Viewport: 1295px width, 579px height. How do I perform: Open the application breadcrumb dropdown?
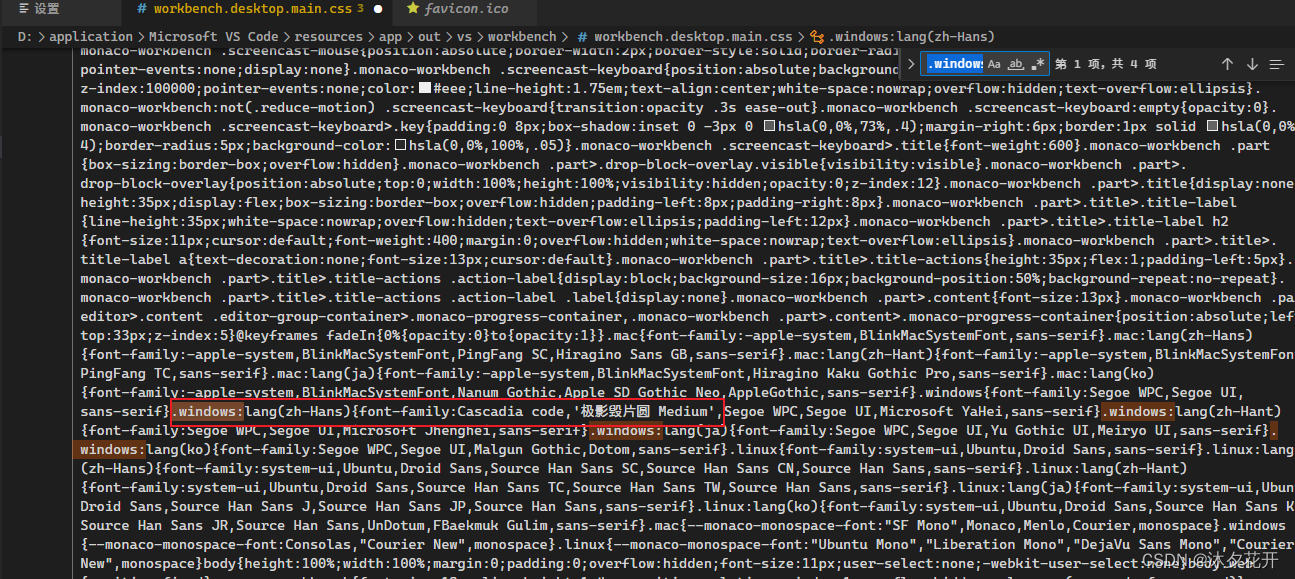pyautogui.click(x=92, y=36)
